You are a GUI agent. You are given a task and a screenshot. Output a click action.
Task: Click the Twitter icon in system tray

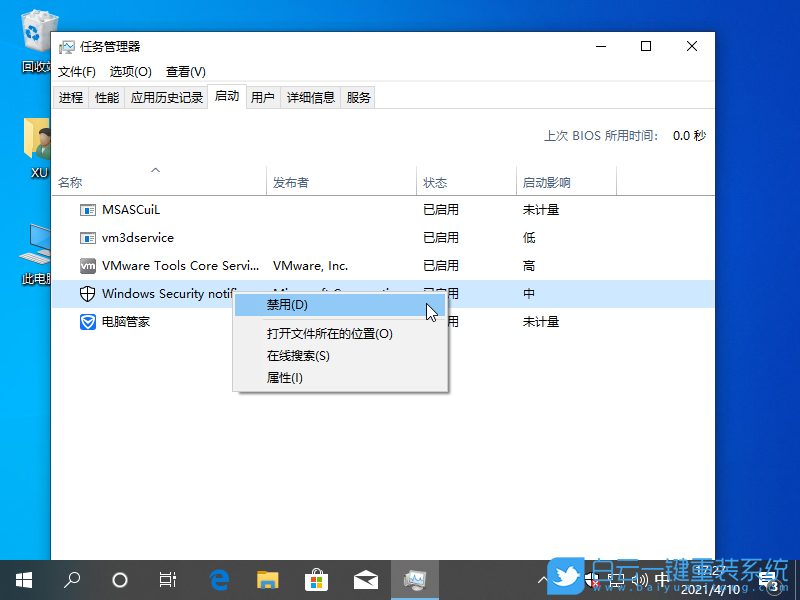click(x=566, y=578)
